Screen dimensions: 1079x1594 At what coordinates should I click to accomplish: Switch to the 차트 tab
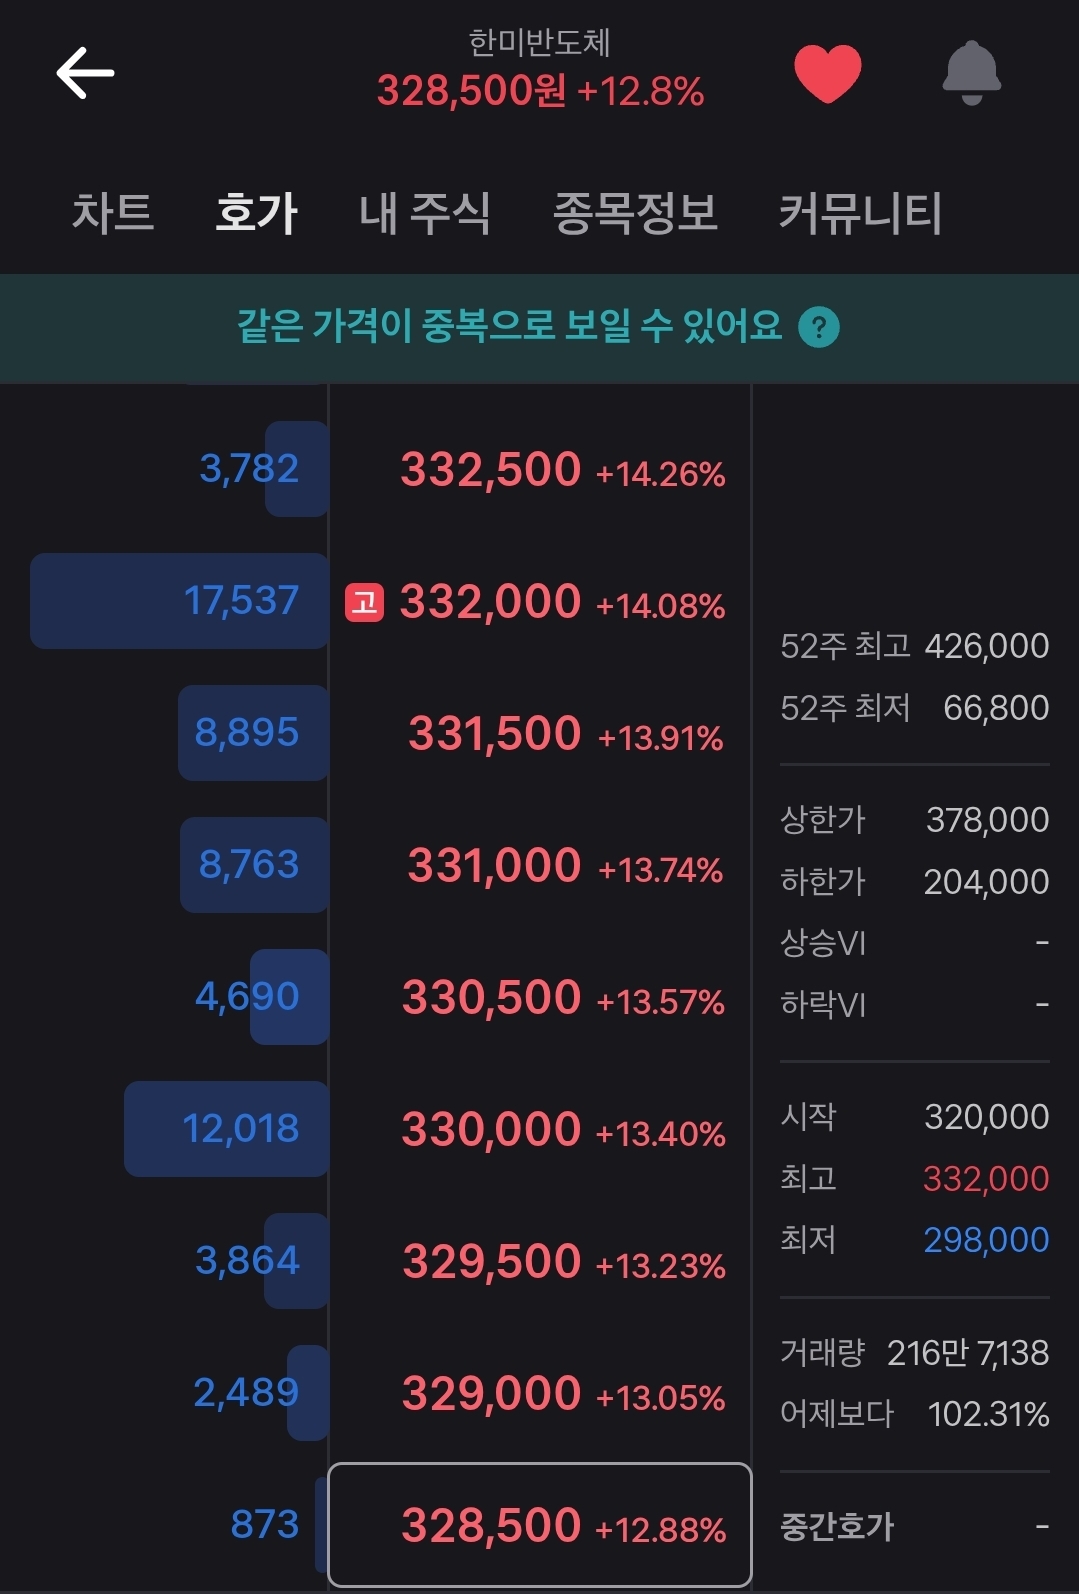(113, 213)
